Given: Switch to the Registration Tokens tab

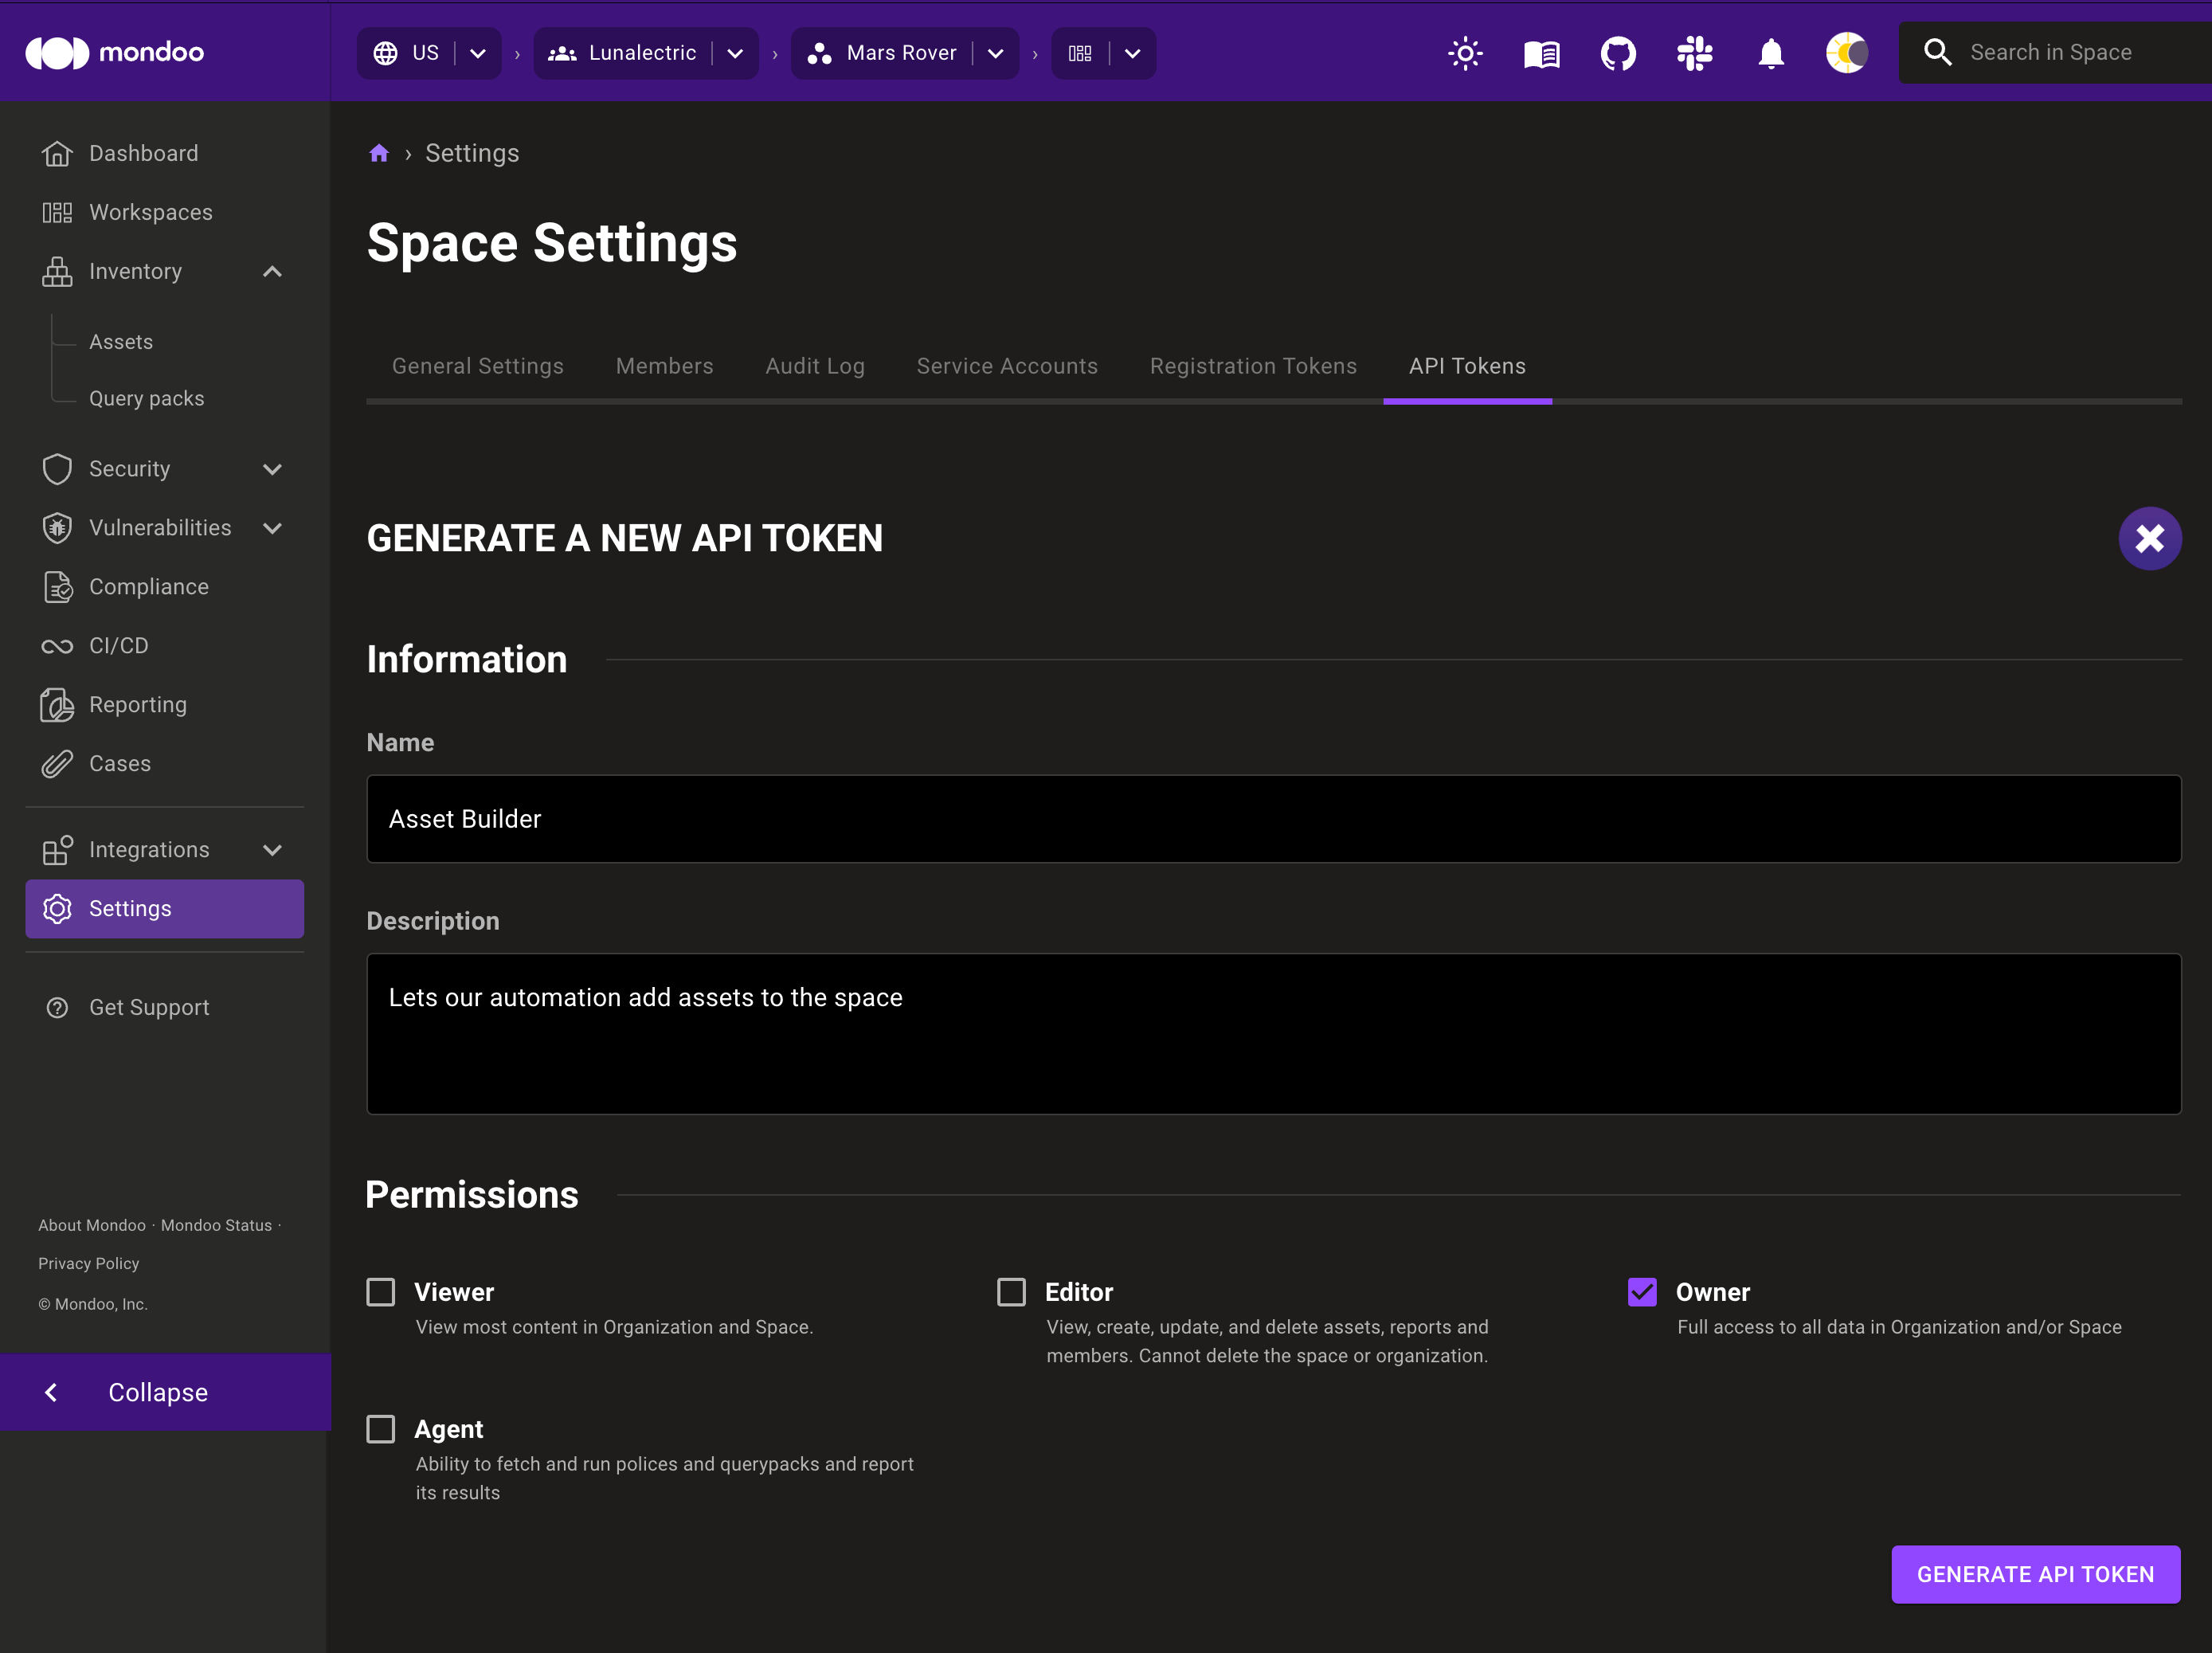Looking at the screenshot, I should [x=1254, y=366].
